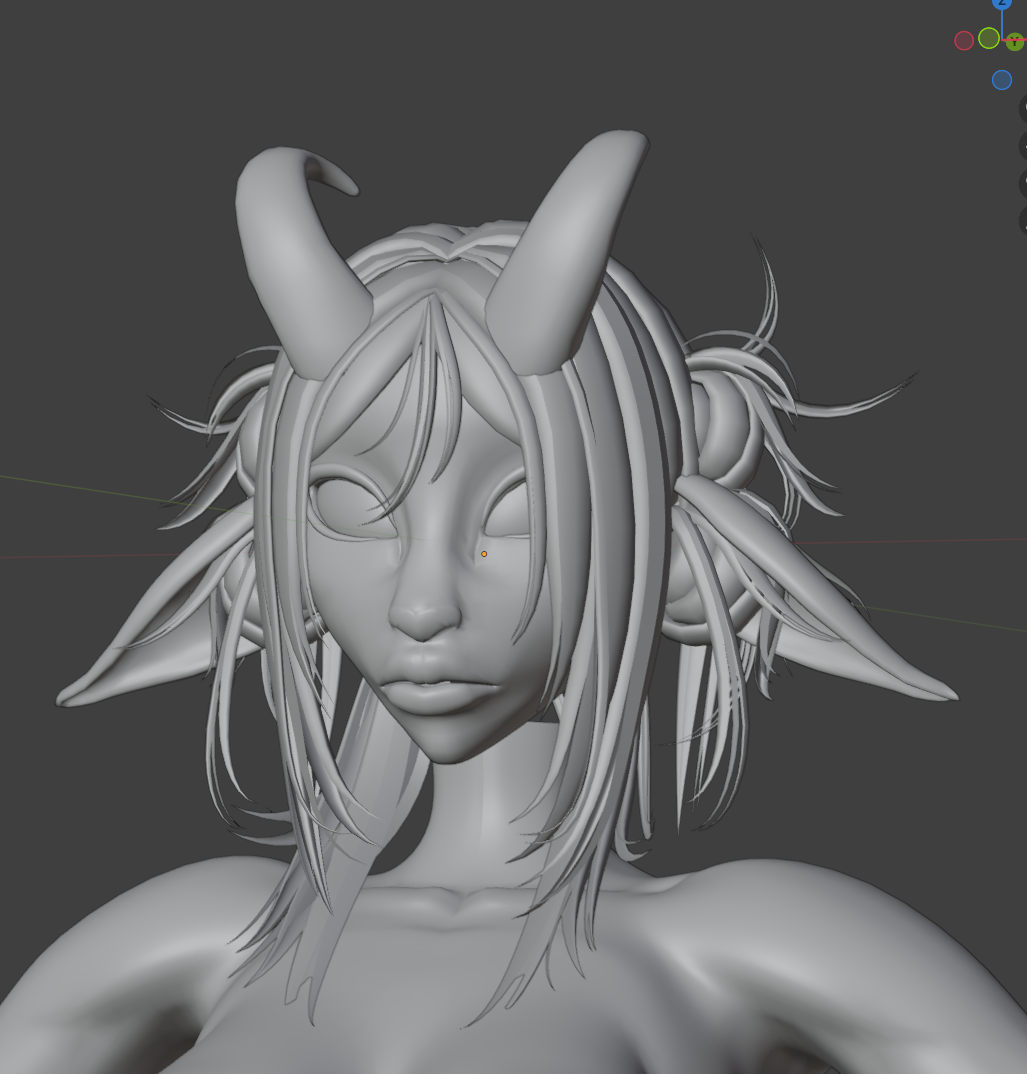Viewport: 1027px width, 1074px height.
Task: Click the hollow green negative Y axis circle
Action: 989,38
